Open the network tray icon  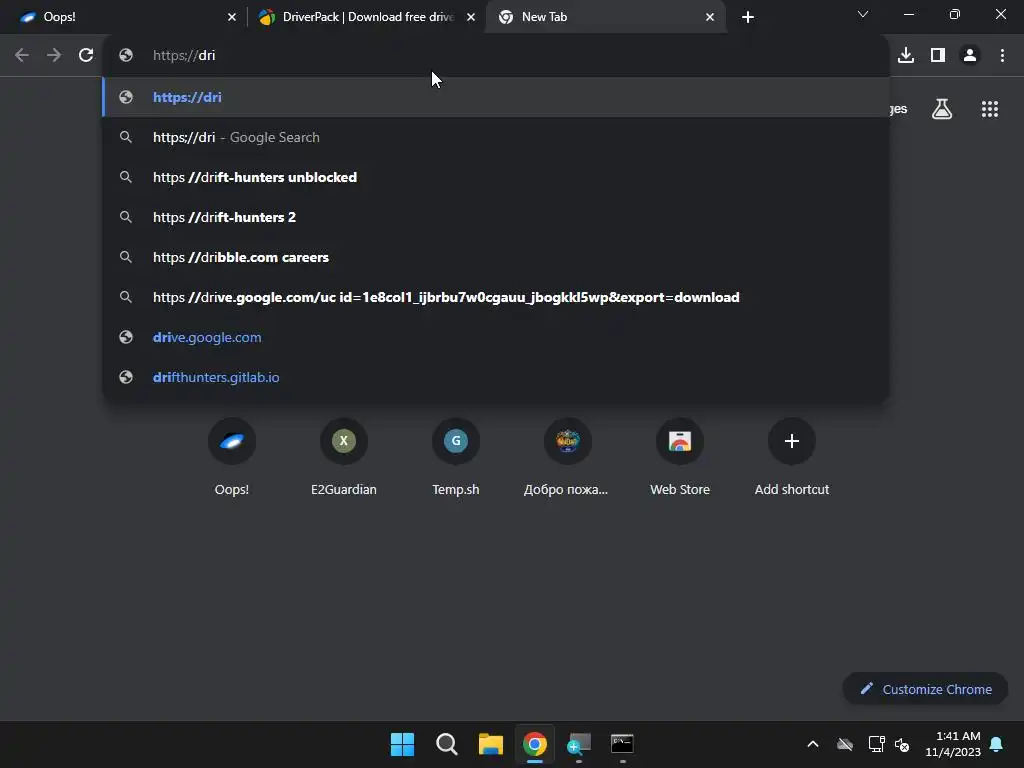point(876,744)
